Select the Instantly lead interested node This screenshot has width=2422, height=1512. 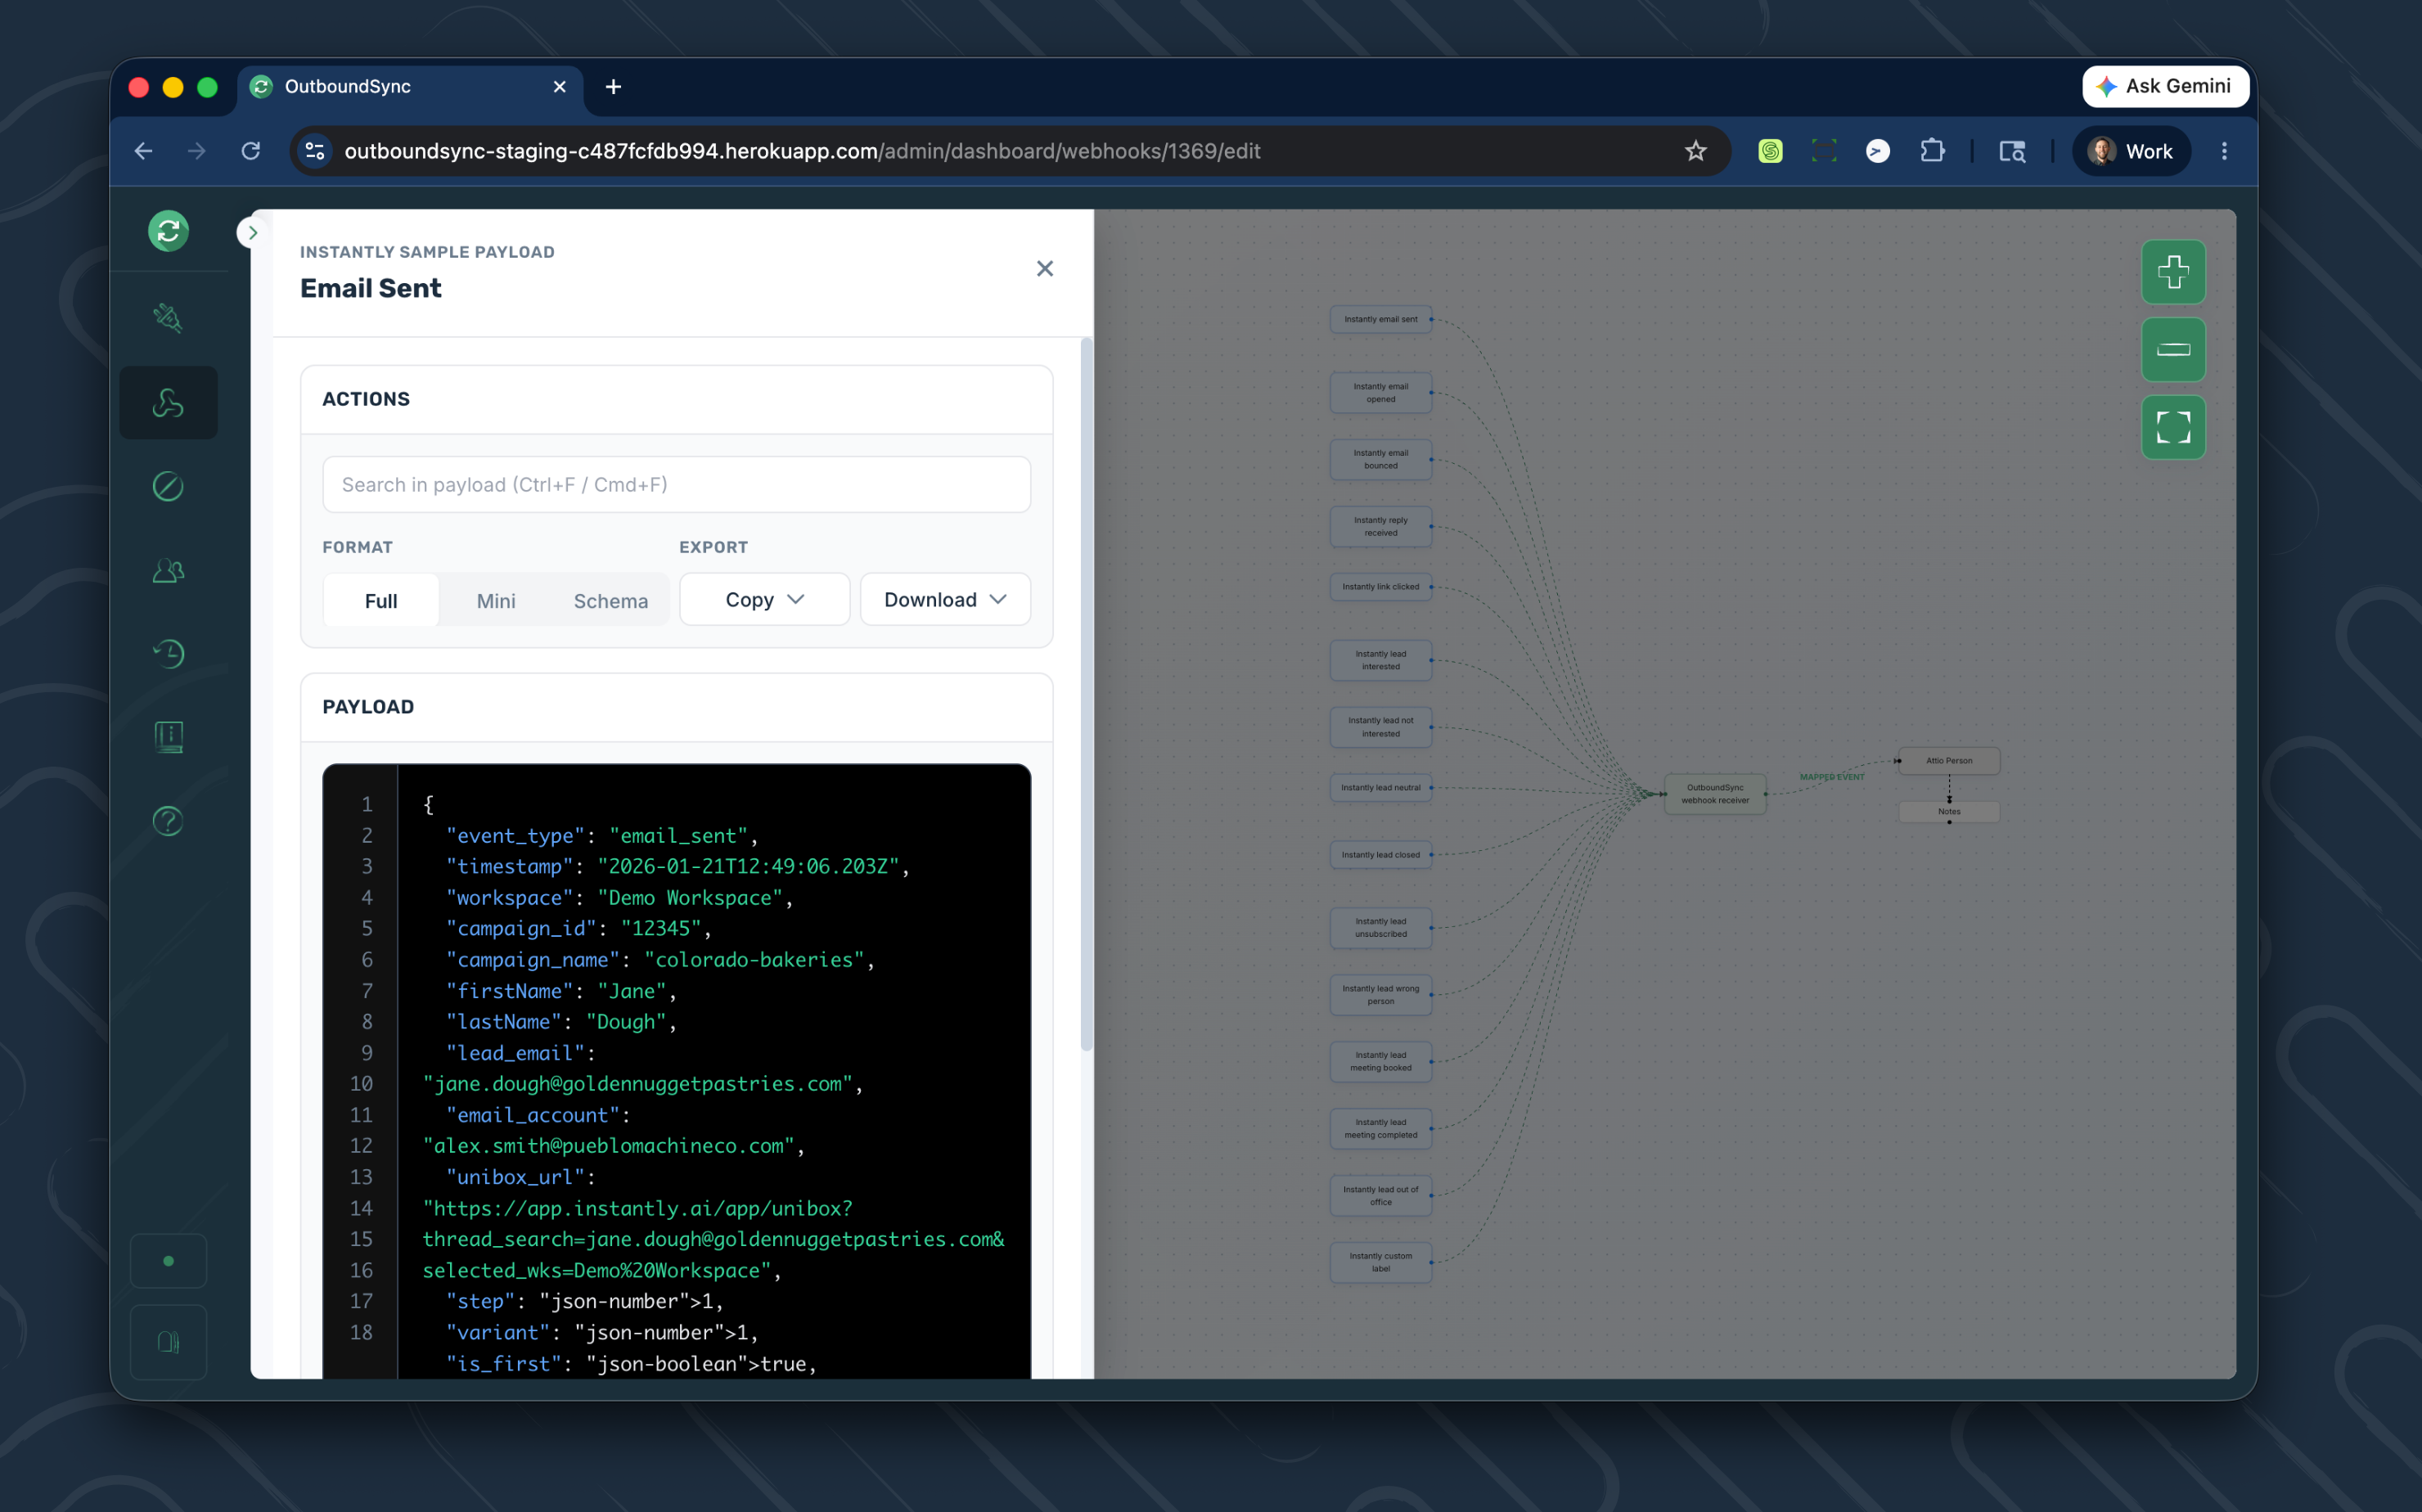pyautogui.click(x=1380, y=660)
